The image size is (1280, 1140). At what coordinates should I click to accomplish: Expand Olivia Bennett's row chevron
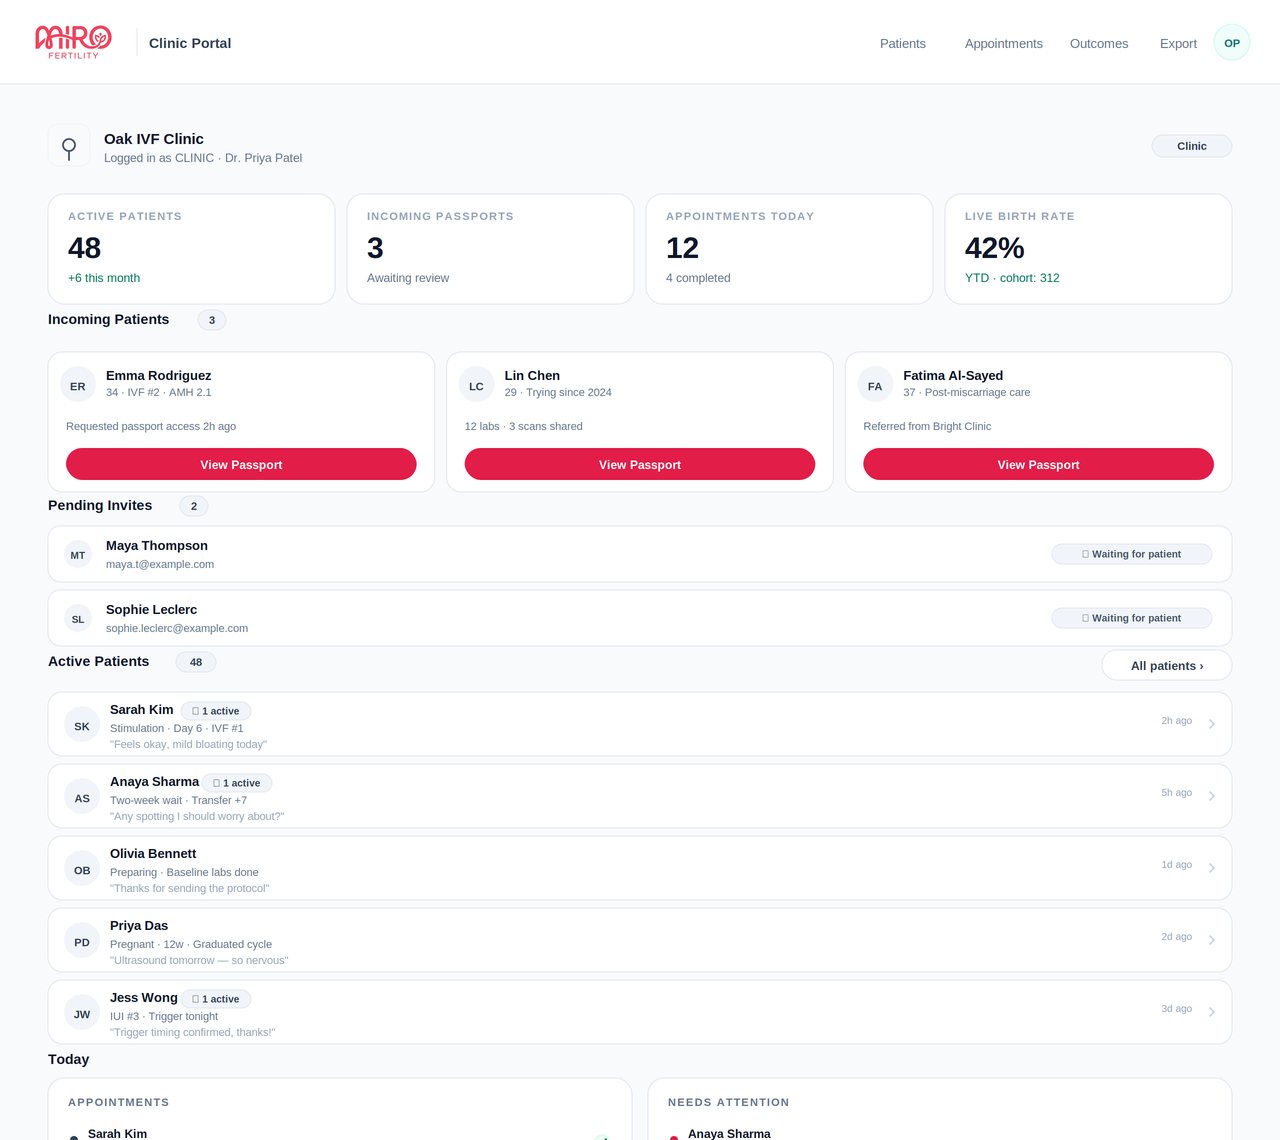(1211, 868)
